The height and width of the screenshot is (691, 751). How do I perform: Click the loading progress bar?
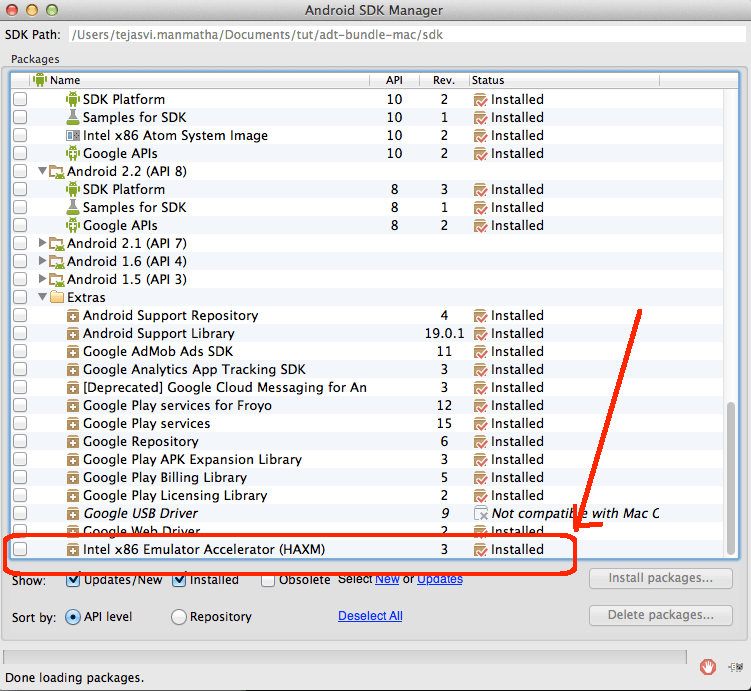pyautogui.click(x=345, y=657)
